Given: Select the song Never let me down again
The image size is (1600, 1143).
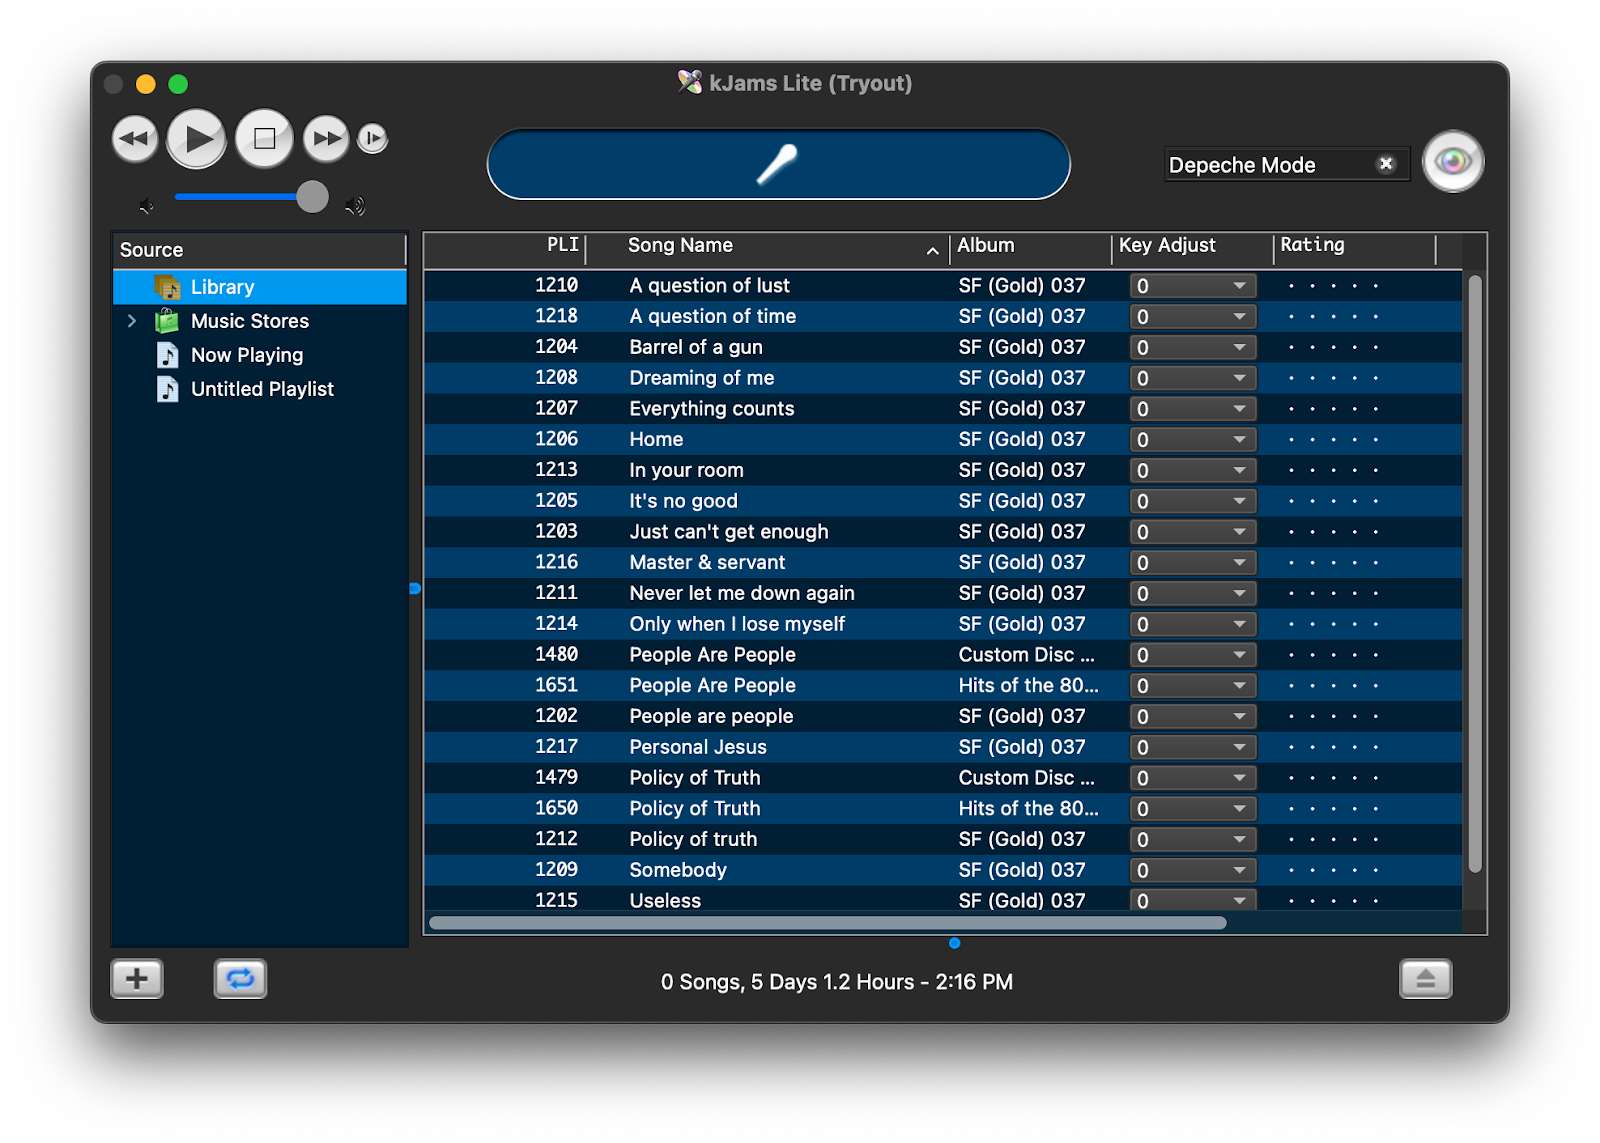Looking at the screenshot, I should pyautogui.click(x=742, y=593).
